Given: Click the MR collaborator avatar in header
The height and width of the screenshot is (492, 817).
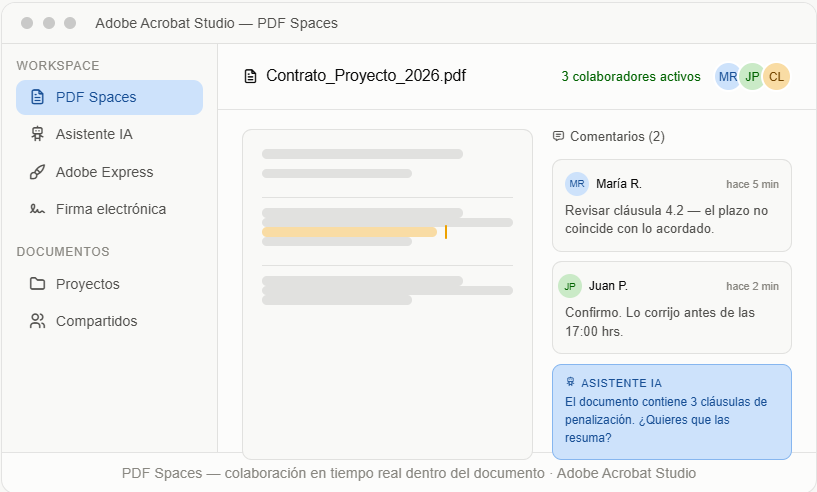Looking at the screenshot, I should point(727,77).
